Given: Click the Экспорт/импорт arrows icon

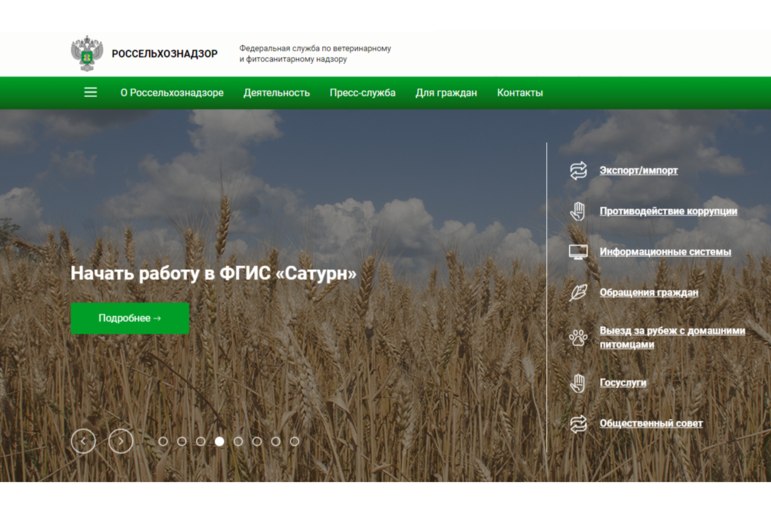Looking at the screenshot, I should (578, 170).
